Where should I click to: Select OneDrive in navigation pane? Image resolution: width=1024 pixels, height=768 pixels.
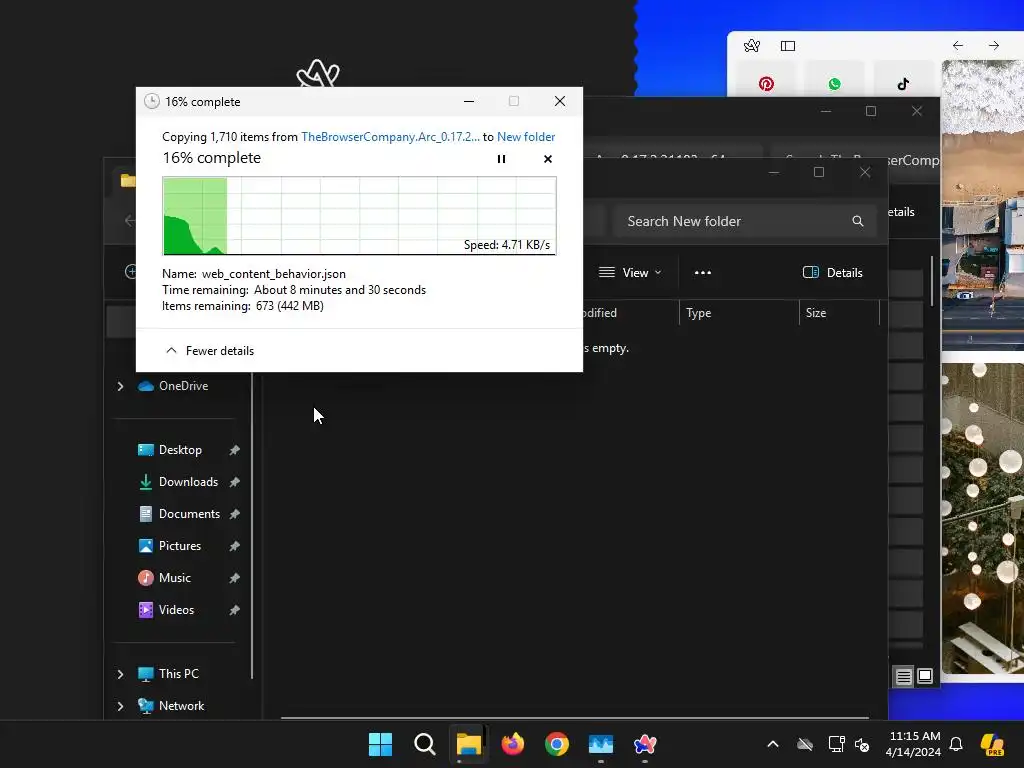[173, 386]
